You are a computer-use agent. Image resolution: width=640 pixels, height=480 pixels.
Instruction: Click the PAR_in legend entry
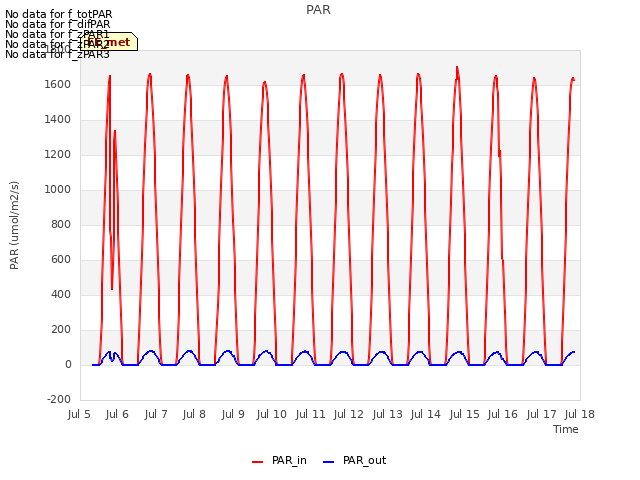pyautogui.click(x=279, y=461)
